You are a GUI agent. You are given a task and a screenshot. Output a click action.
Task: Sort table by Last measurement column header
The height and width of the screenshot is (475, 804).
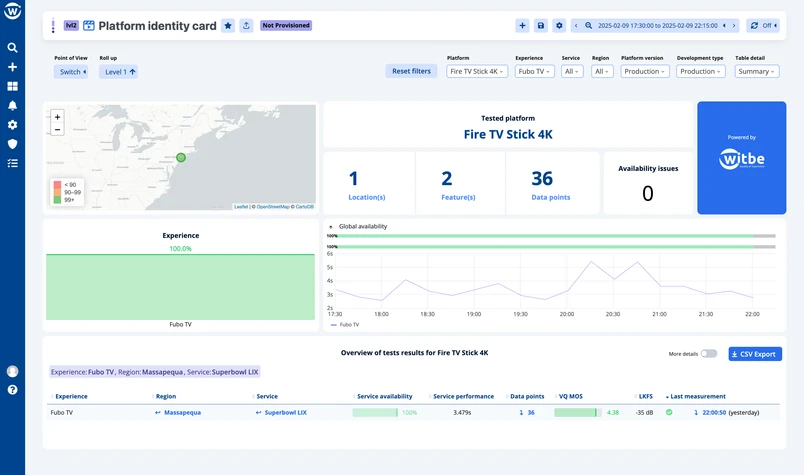[x=698, y=396]
